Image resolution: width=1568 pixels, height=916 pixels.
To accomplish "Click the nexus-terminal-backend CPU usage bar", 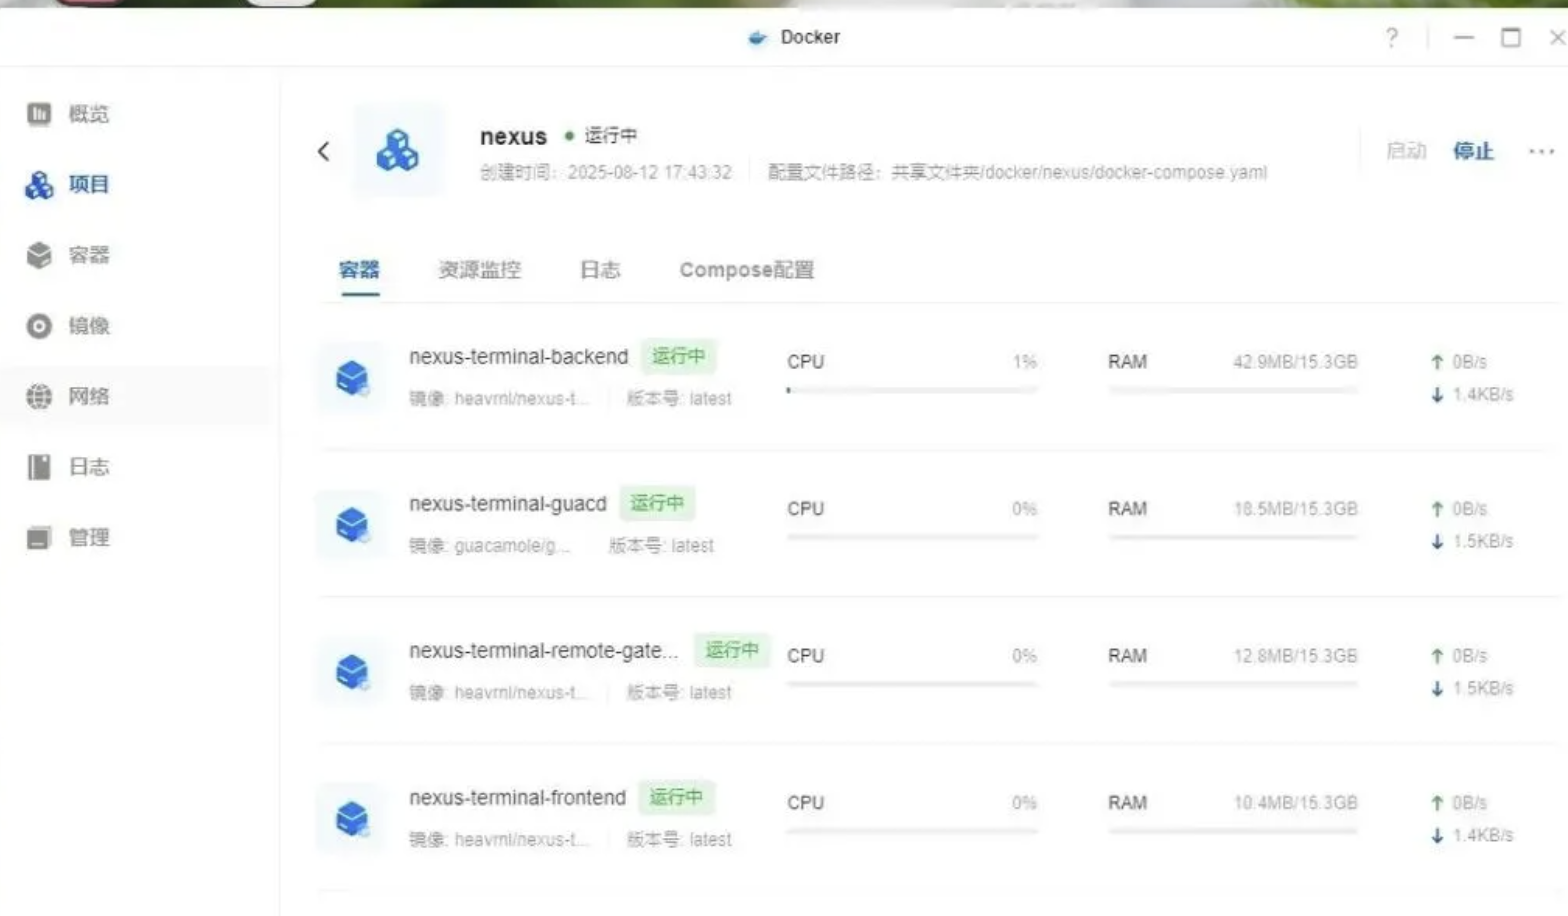I will click(911, 390).
